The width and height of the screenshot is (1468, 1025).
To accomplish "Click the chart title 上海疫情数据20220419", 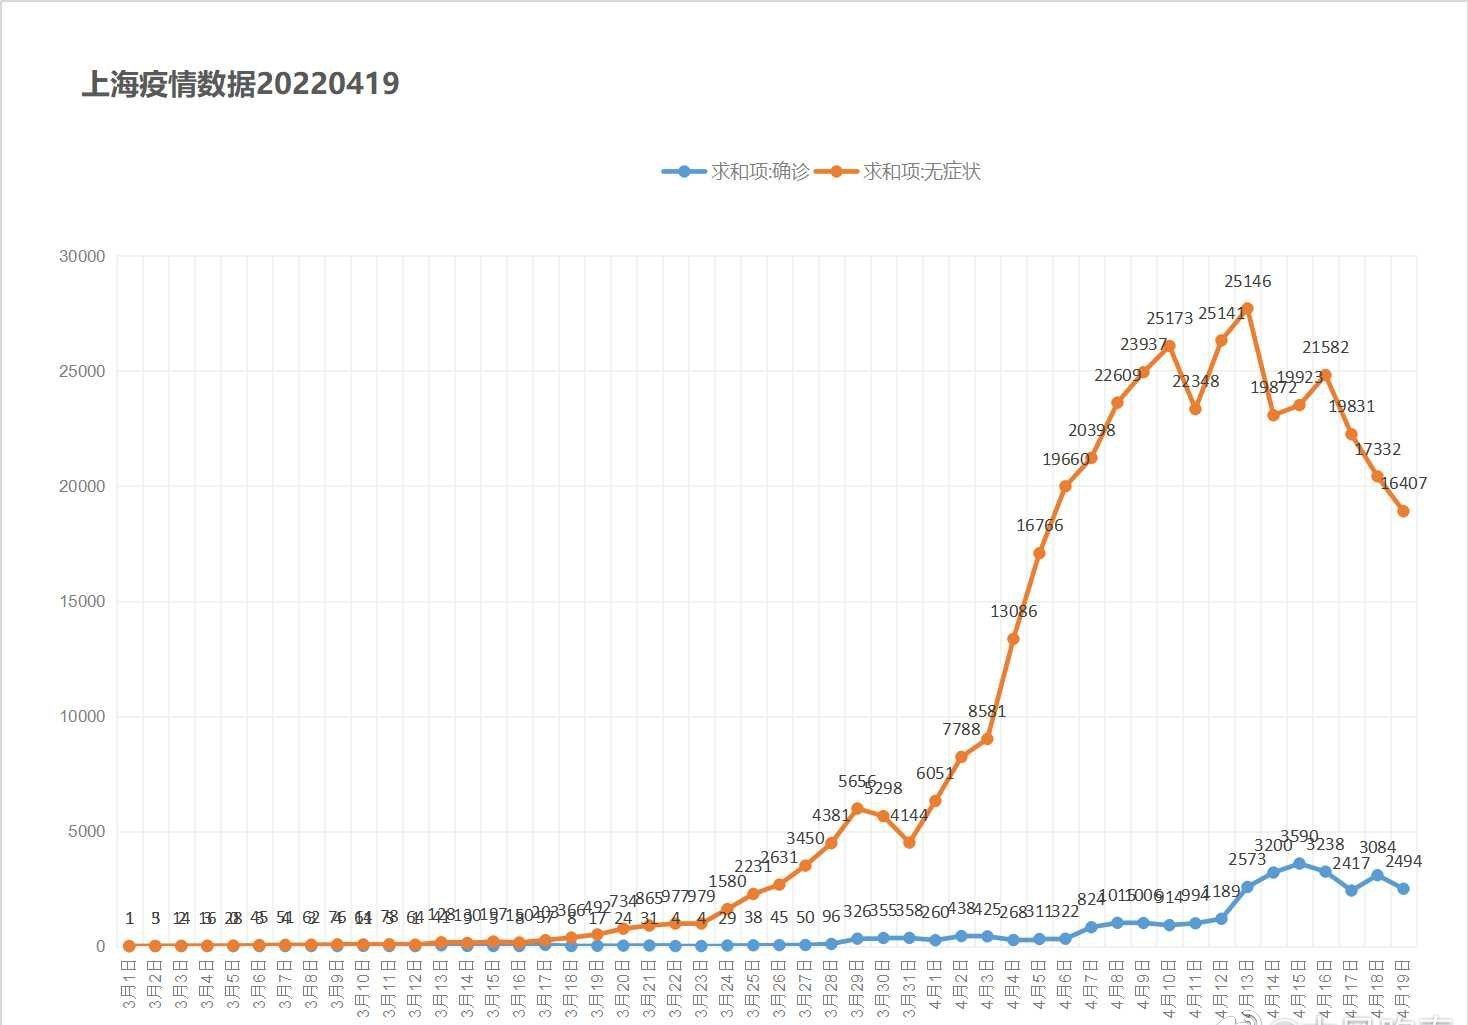I will click(240, 84).
